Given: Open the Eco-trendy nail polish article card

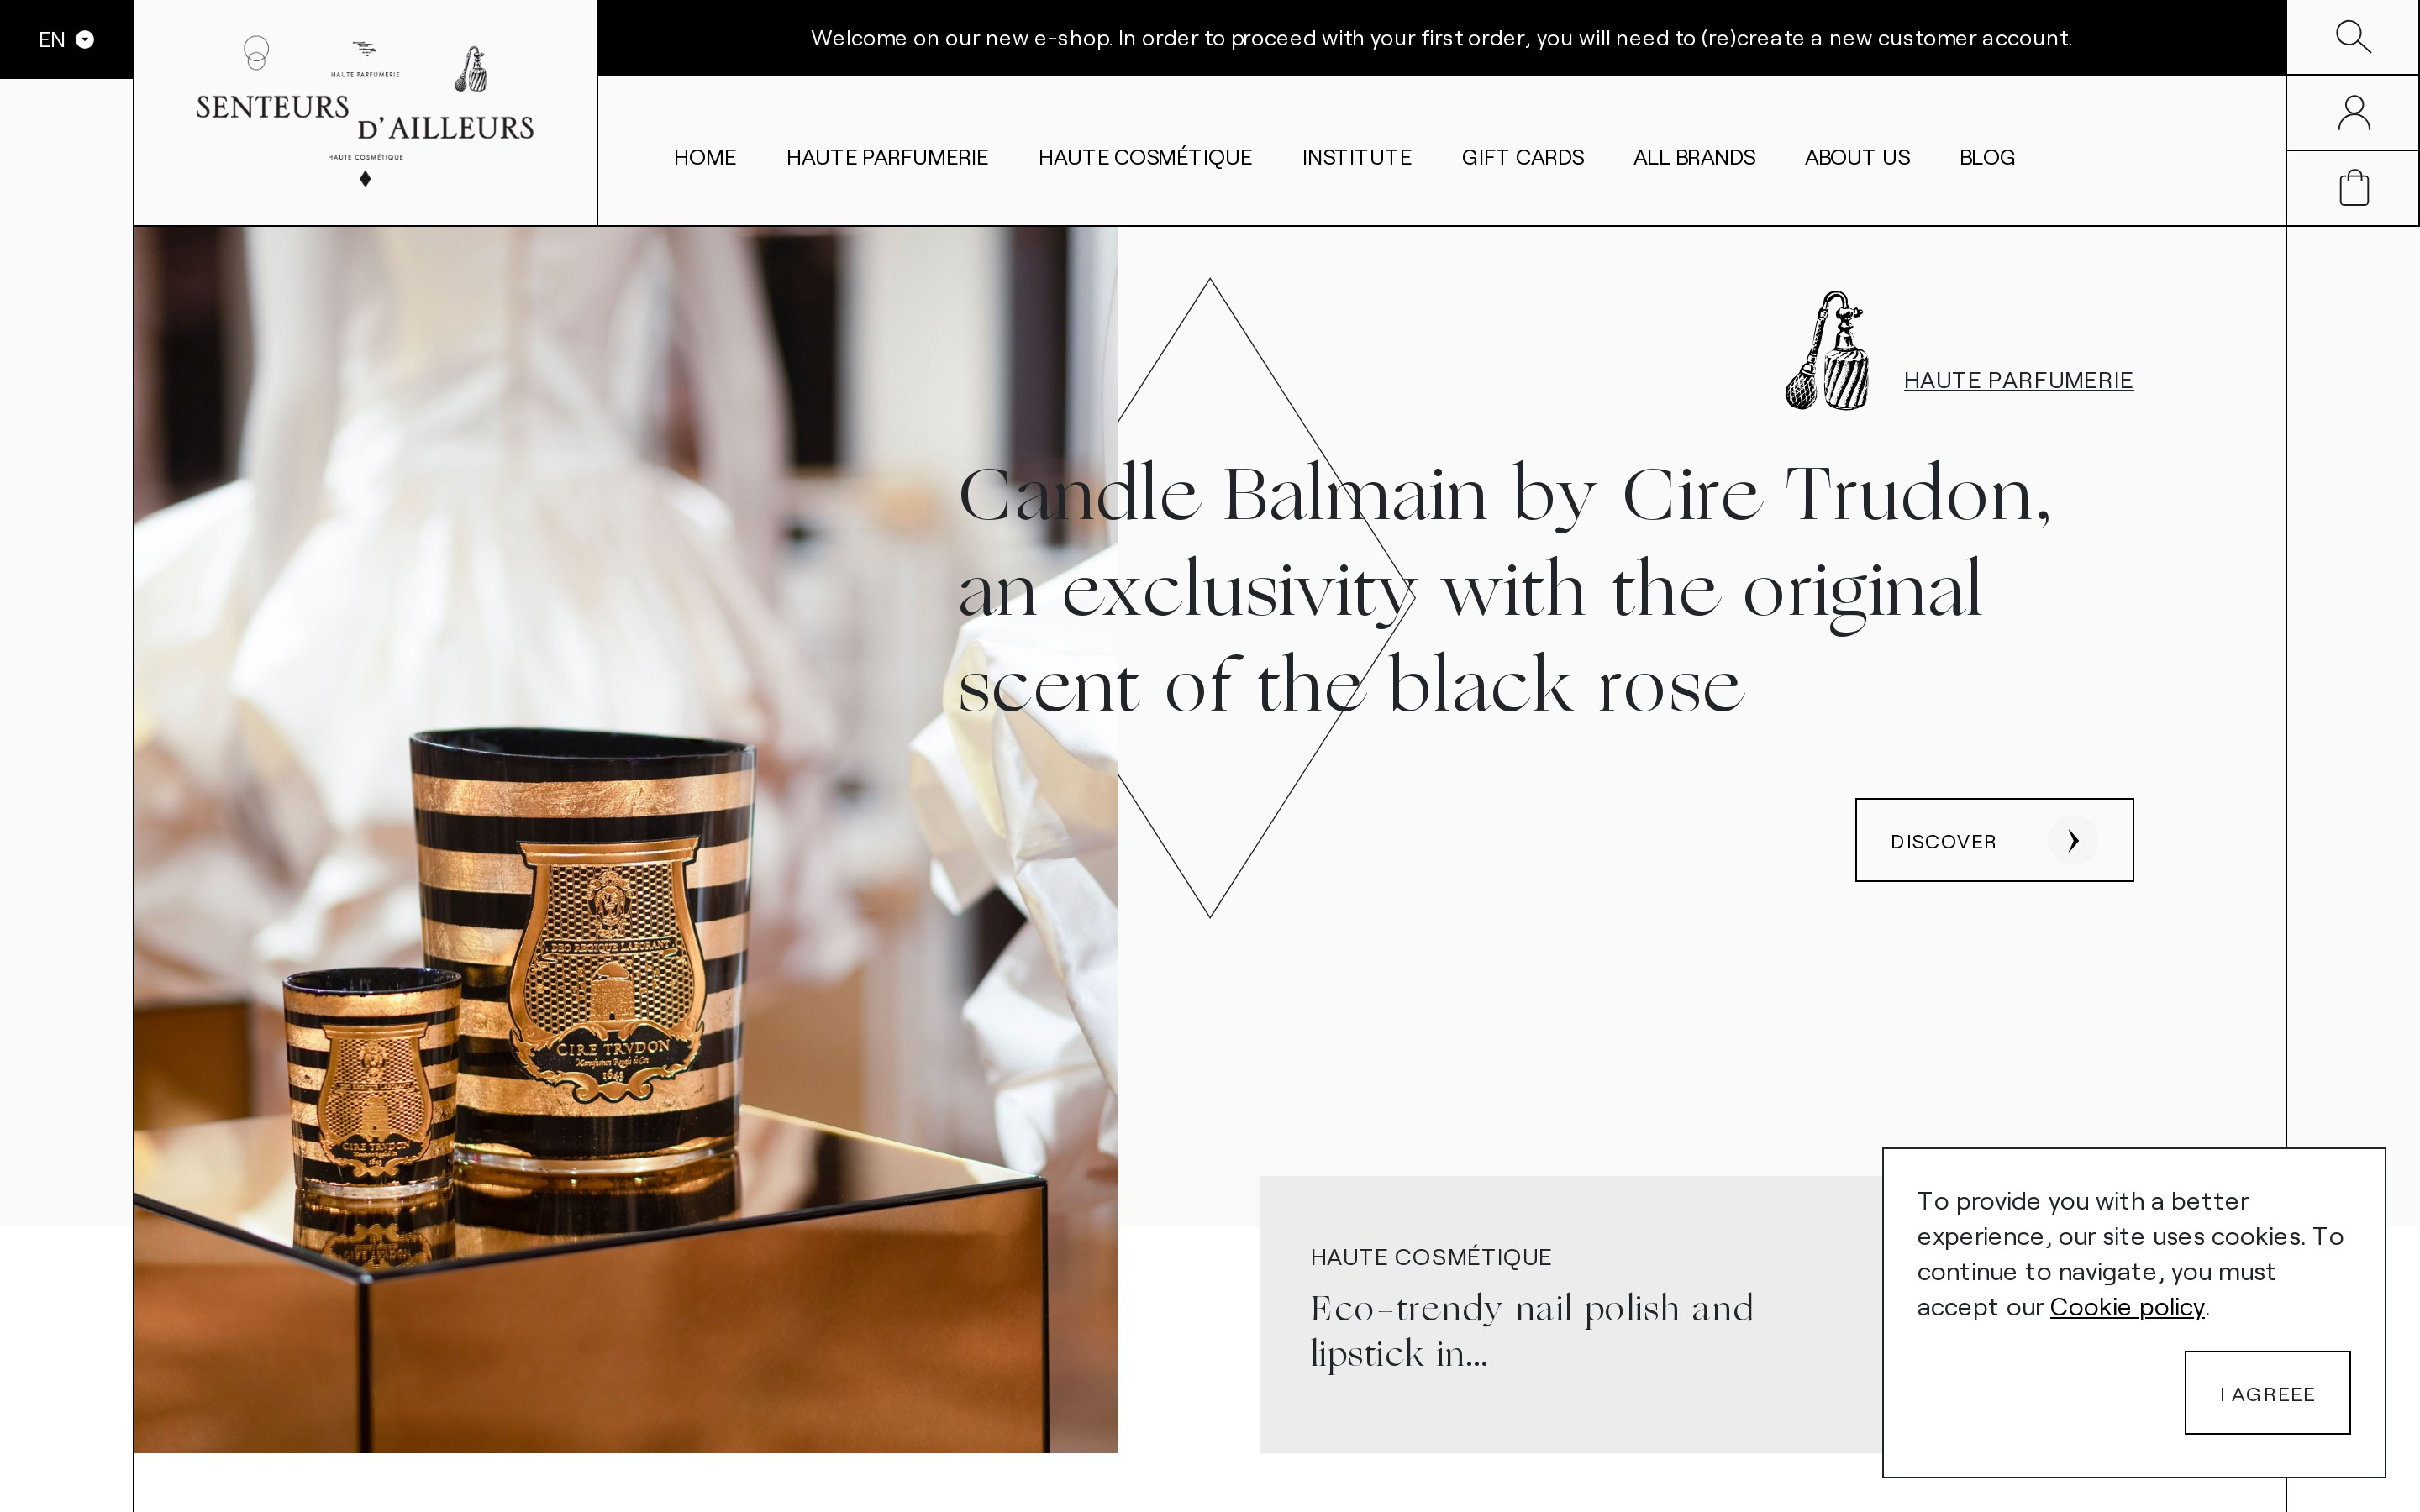Looking at the screenshot, I should click(1571, 1314).
